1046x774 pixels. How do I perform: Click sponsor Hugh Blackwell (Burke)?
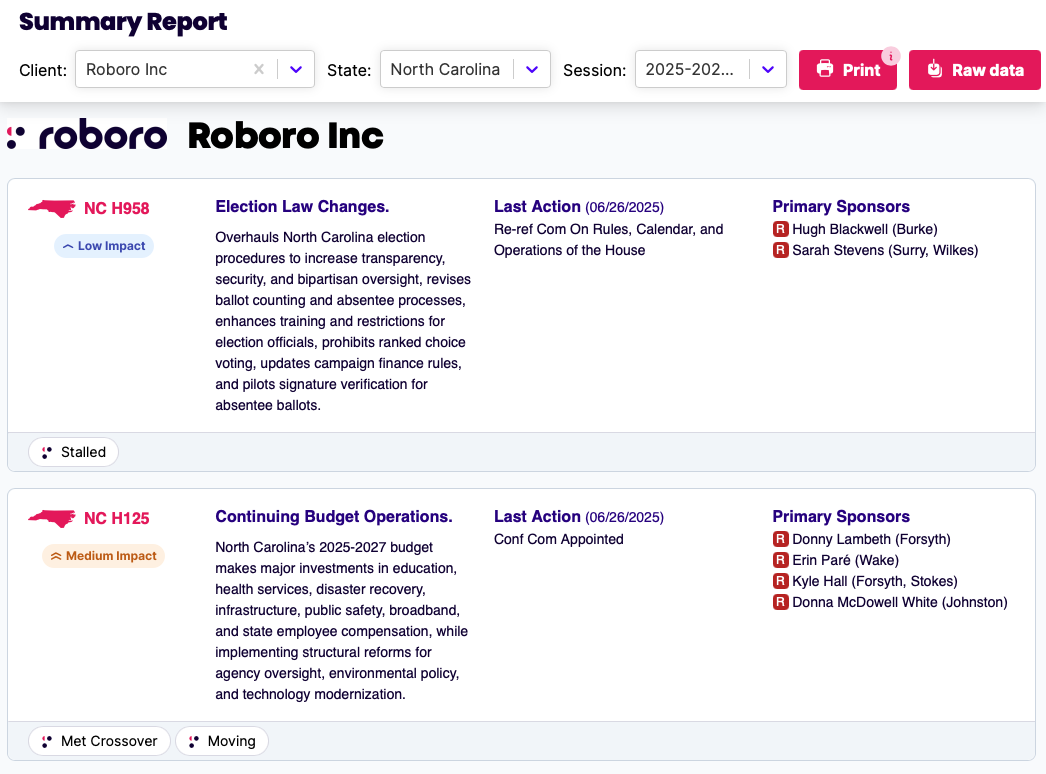(x=865, y=230)
